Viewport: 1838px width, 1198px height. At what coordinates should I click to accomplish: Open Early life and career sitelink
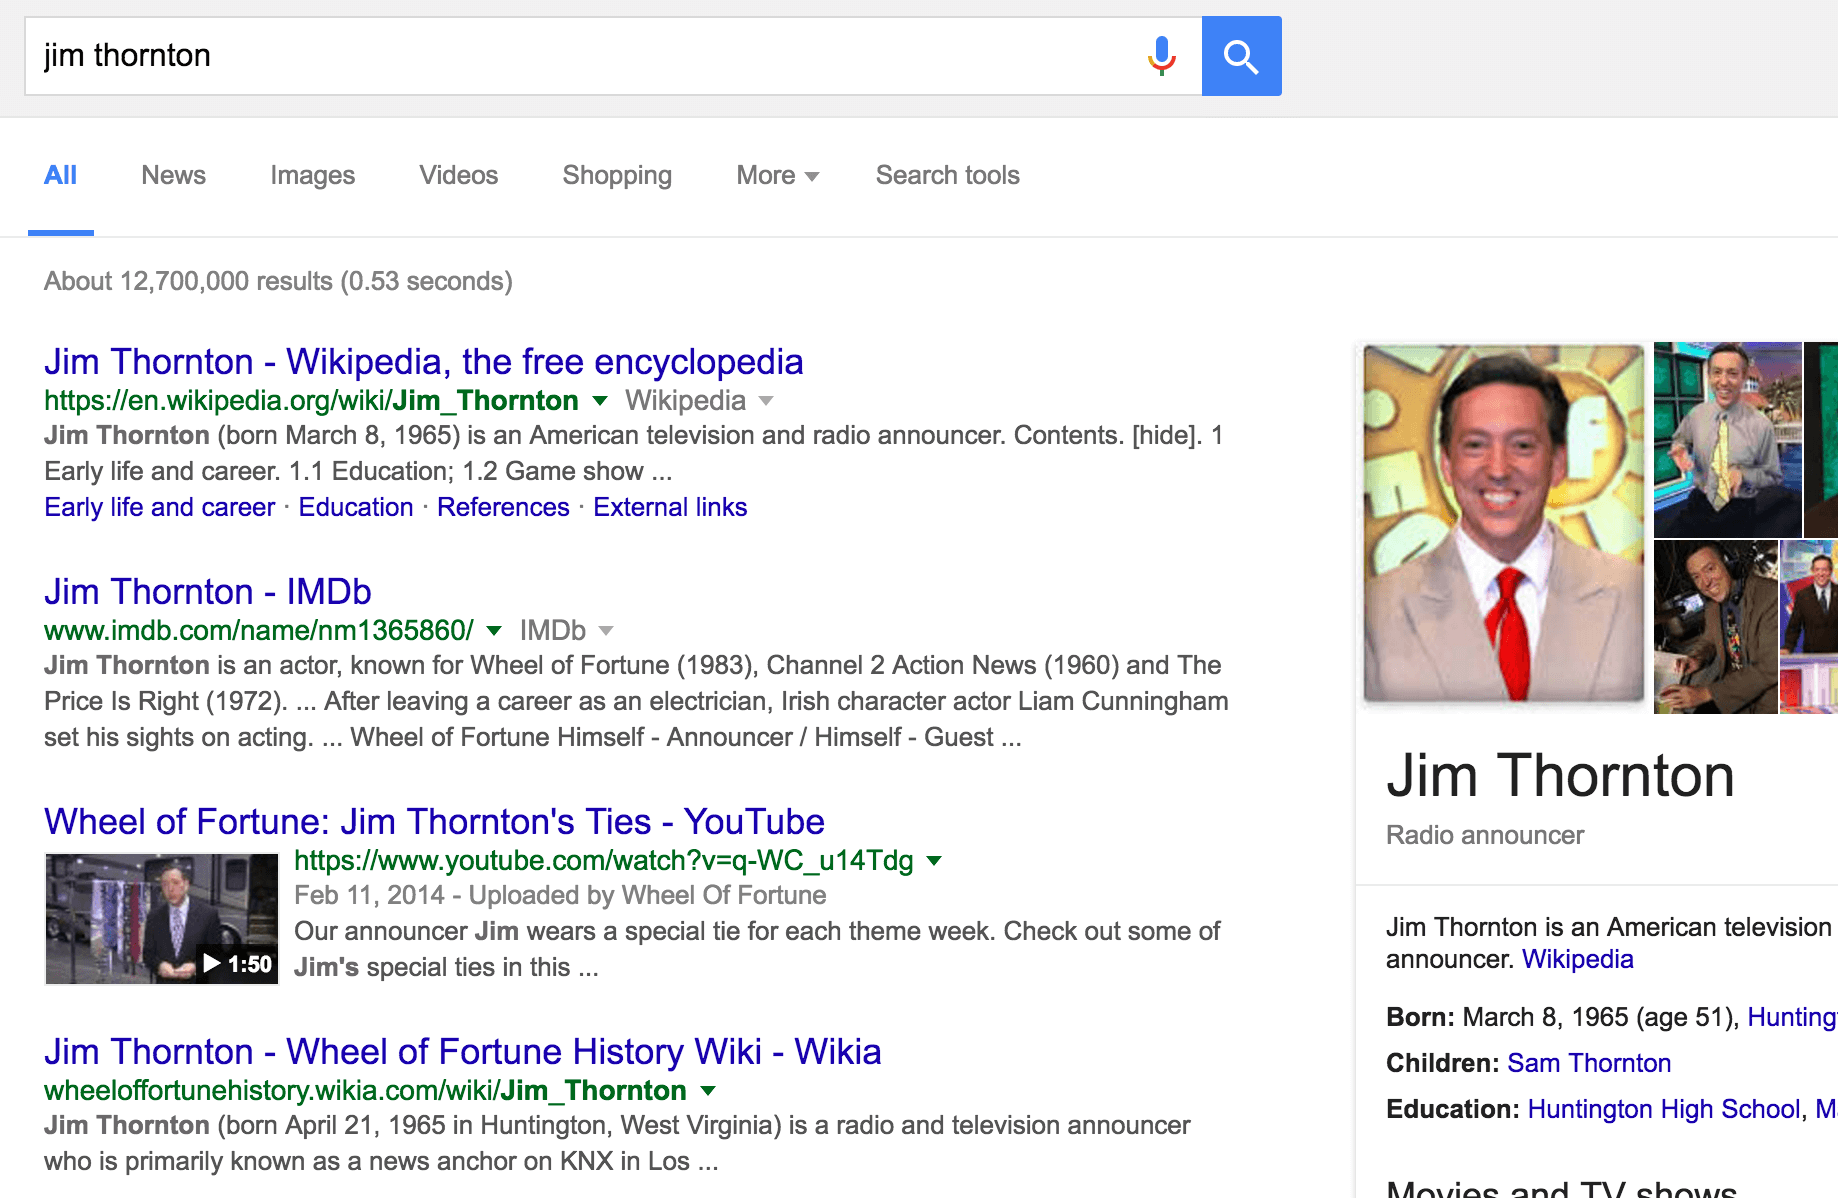[159, 507]
